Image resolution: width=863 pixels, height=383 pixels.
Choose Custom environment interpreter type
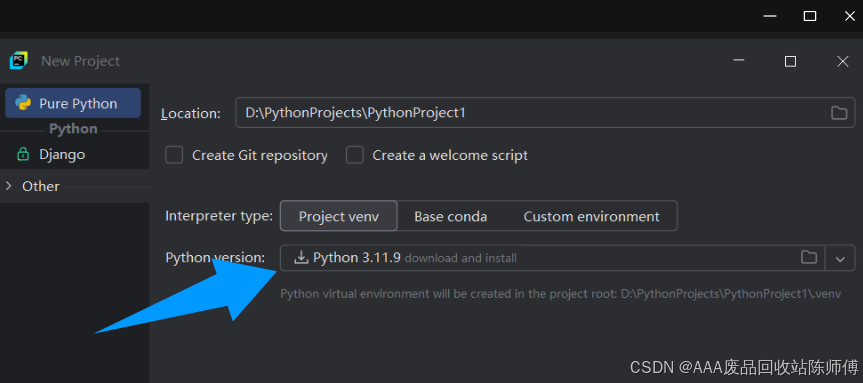591,216
